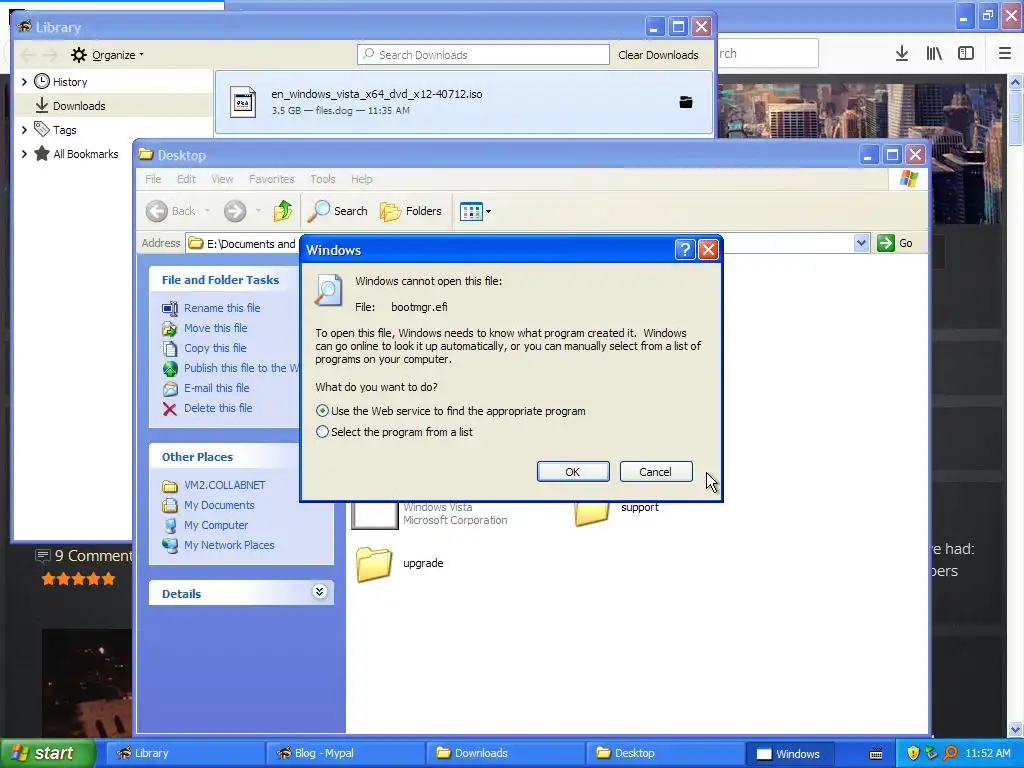Expand History tree in Library window

point(24,82)
